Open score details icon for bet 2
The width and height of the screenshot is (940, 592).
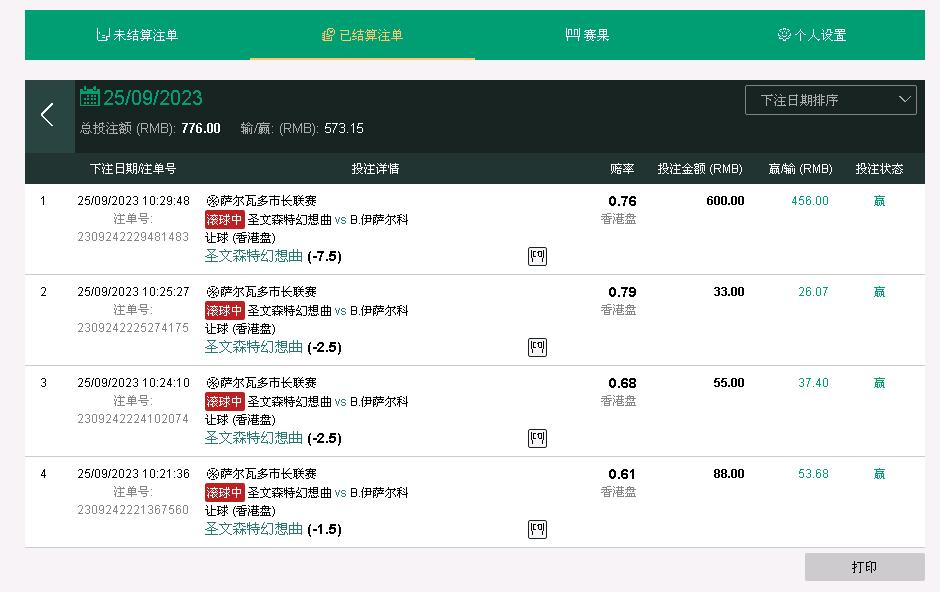pyautogui.click(x=537, y=348)
